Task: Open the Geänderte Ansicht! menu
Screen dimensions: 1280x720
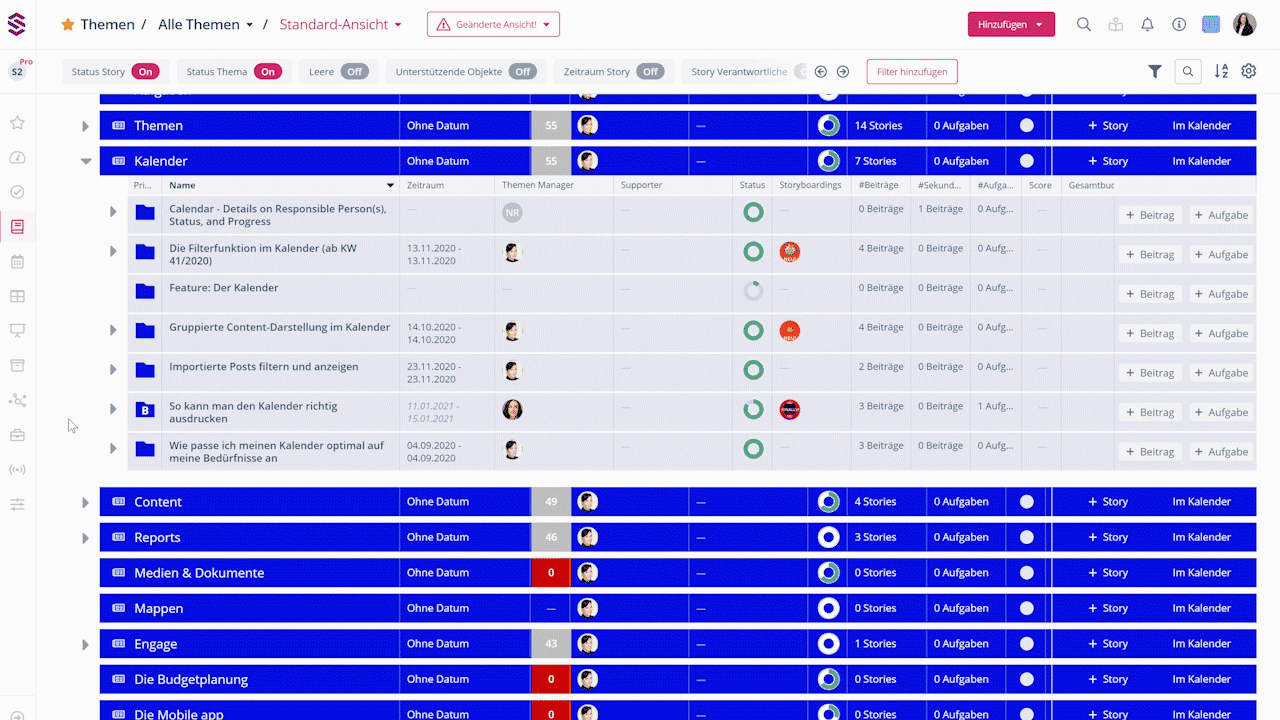Action: tap(493, 25)
